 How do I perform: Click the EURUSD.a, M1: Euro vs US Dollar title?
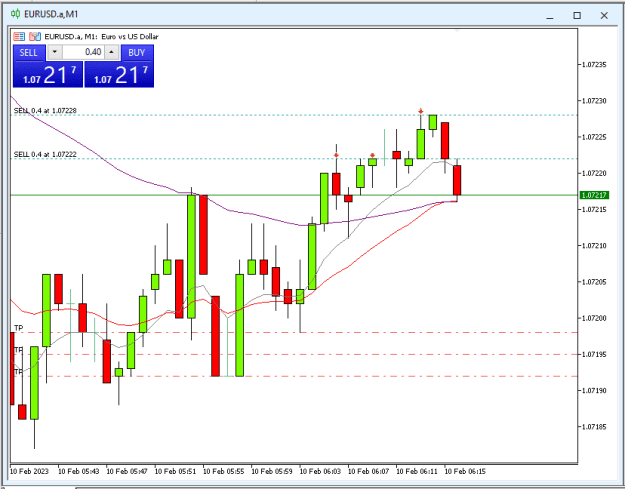[x=101, y=37]
